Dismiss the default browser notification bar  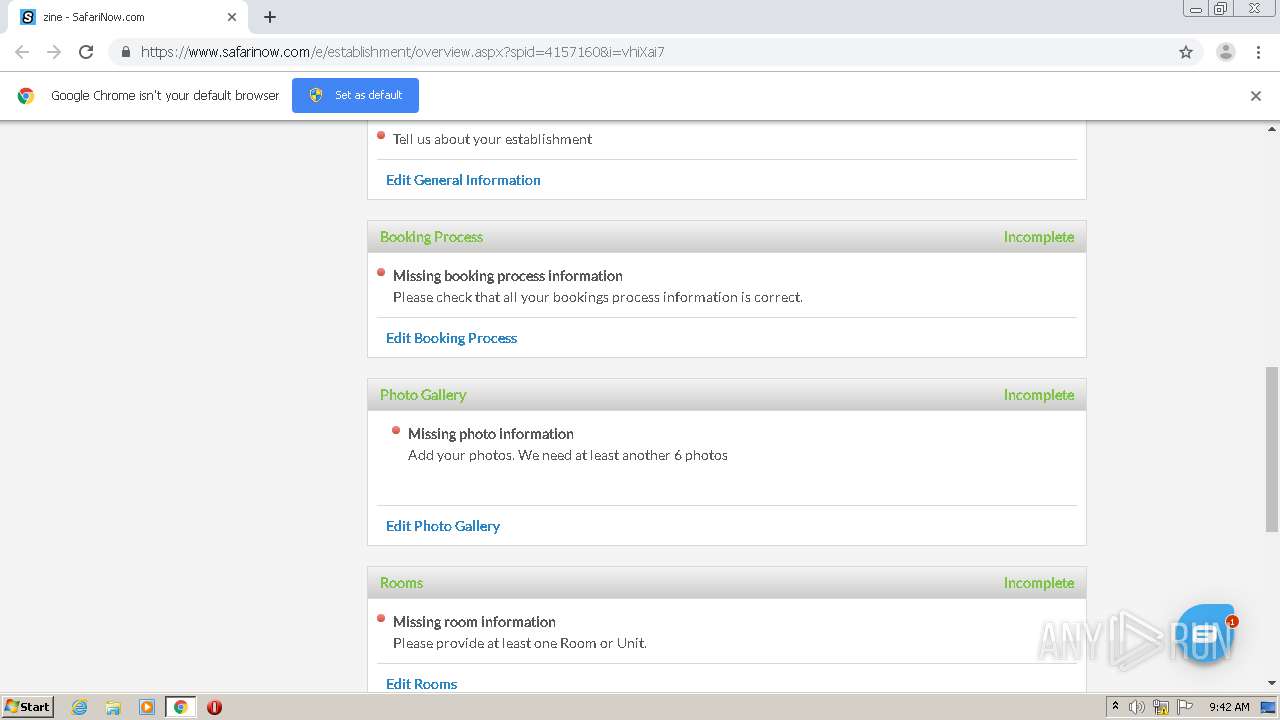click(x=1255, y=96)
